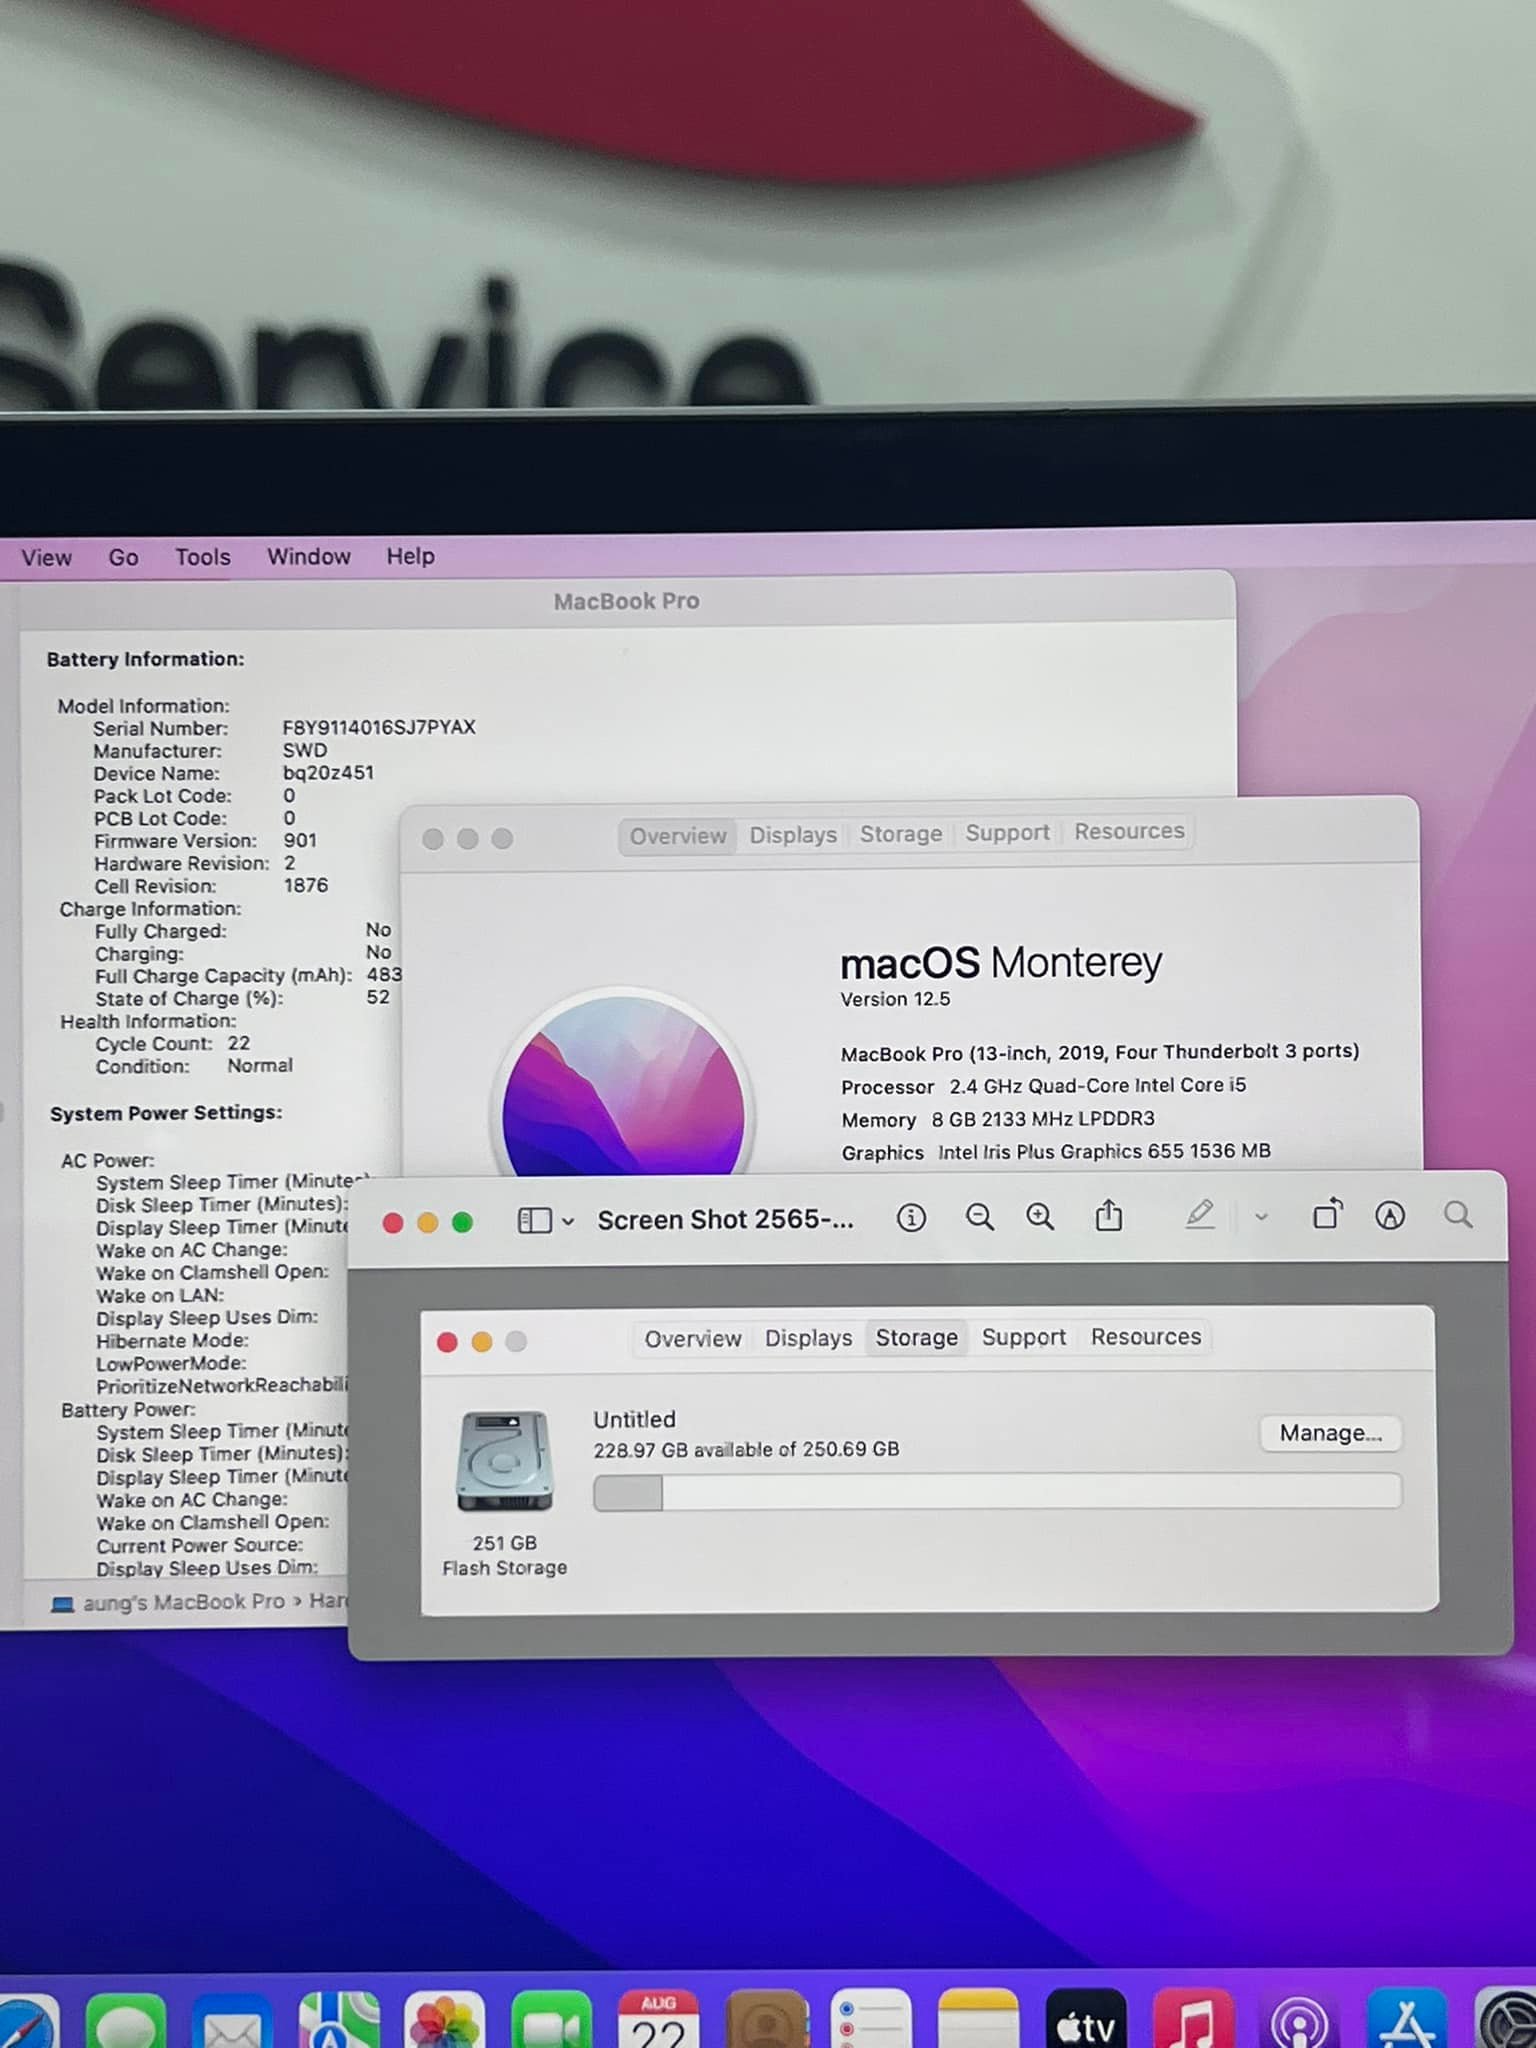Click the zoom in magnifier in Preview
Image resolution: width=1536 pixels, height=2048 pixels.
[x=1040, y=1217]
